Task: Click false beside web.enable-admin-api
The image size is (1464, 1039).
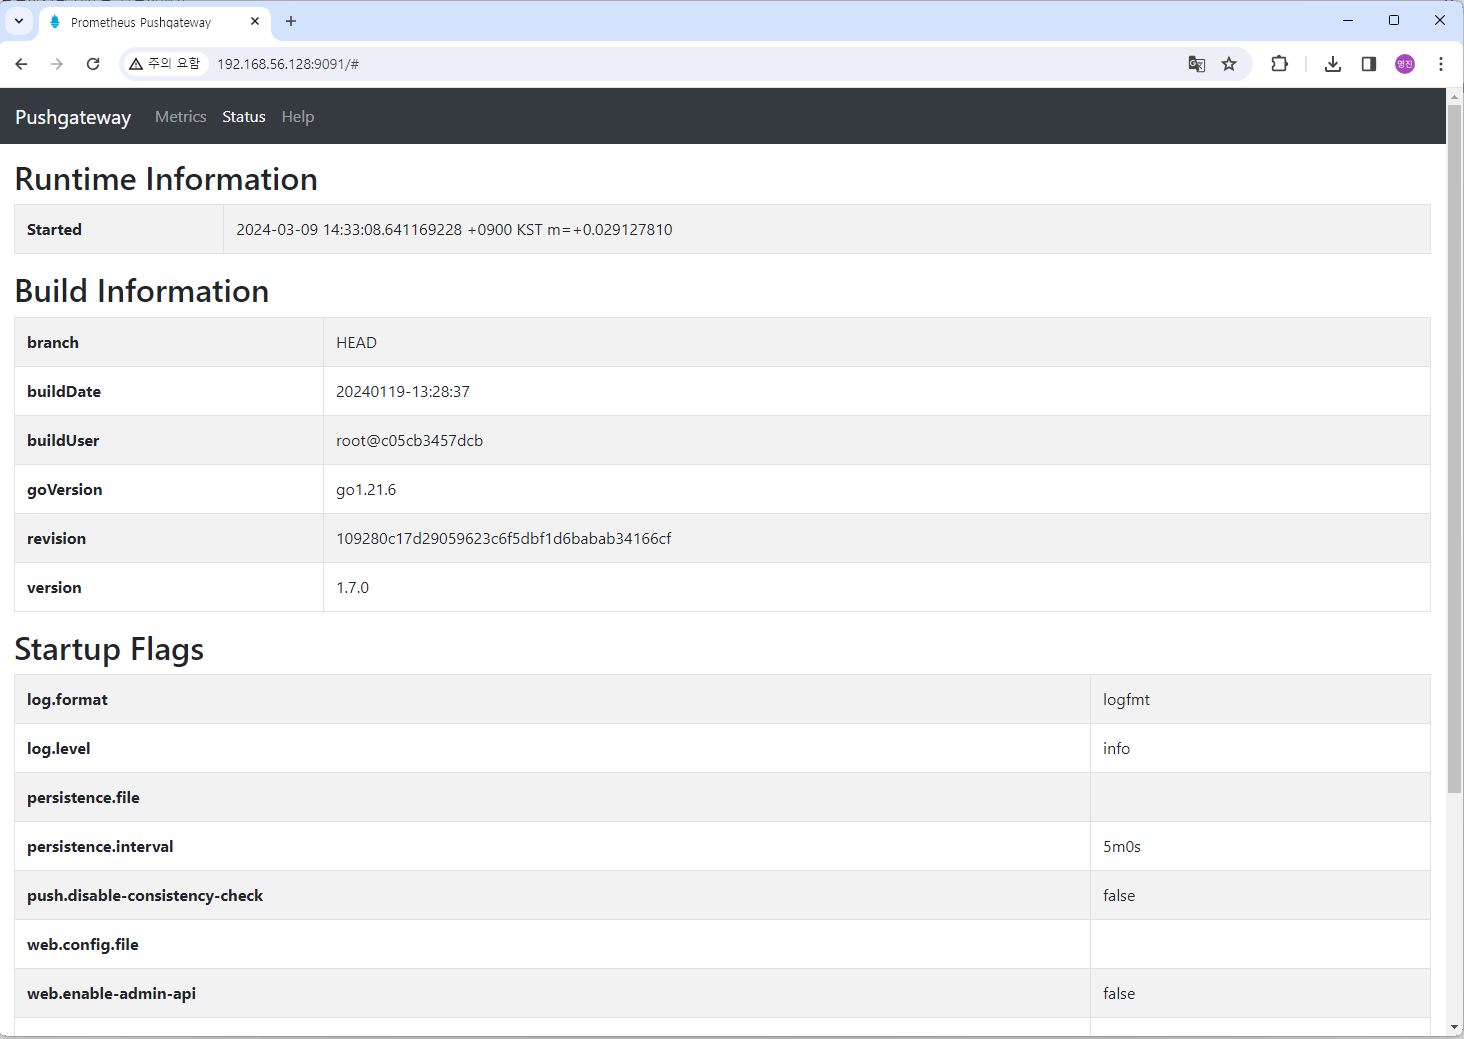Action: tap(1119, 994)
